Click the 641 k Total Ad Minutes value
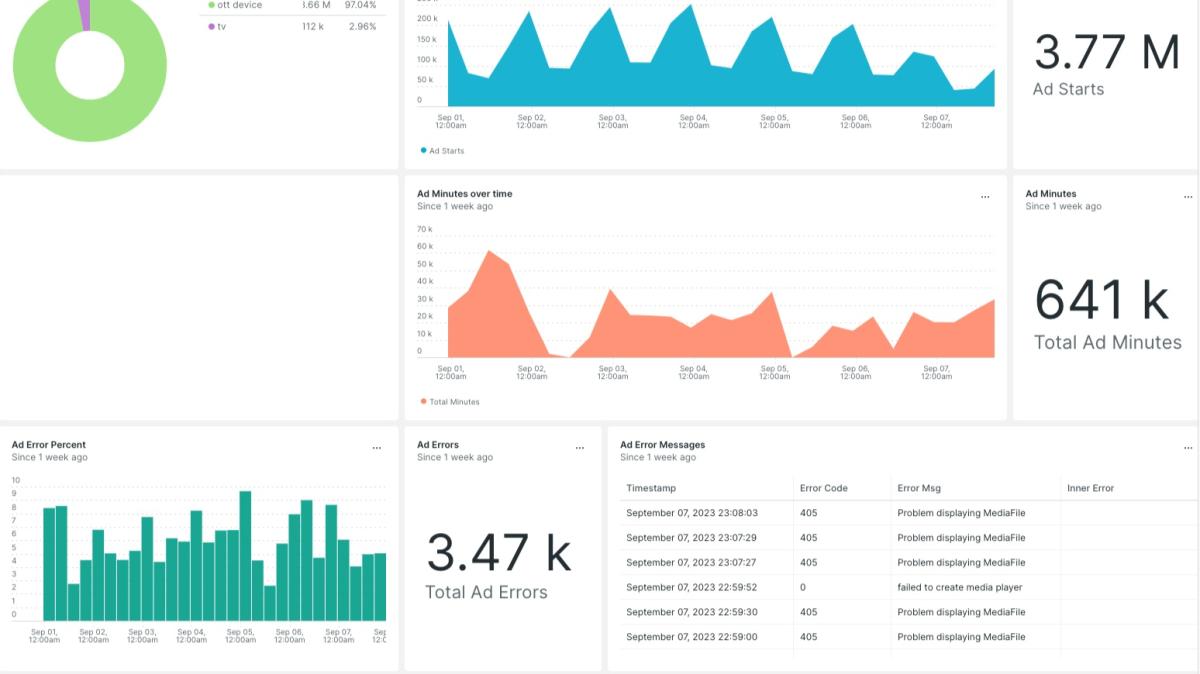 point(1101,300)
